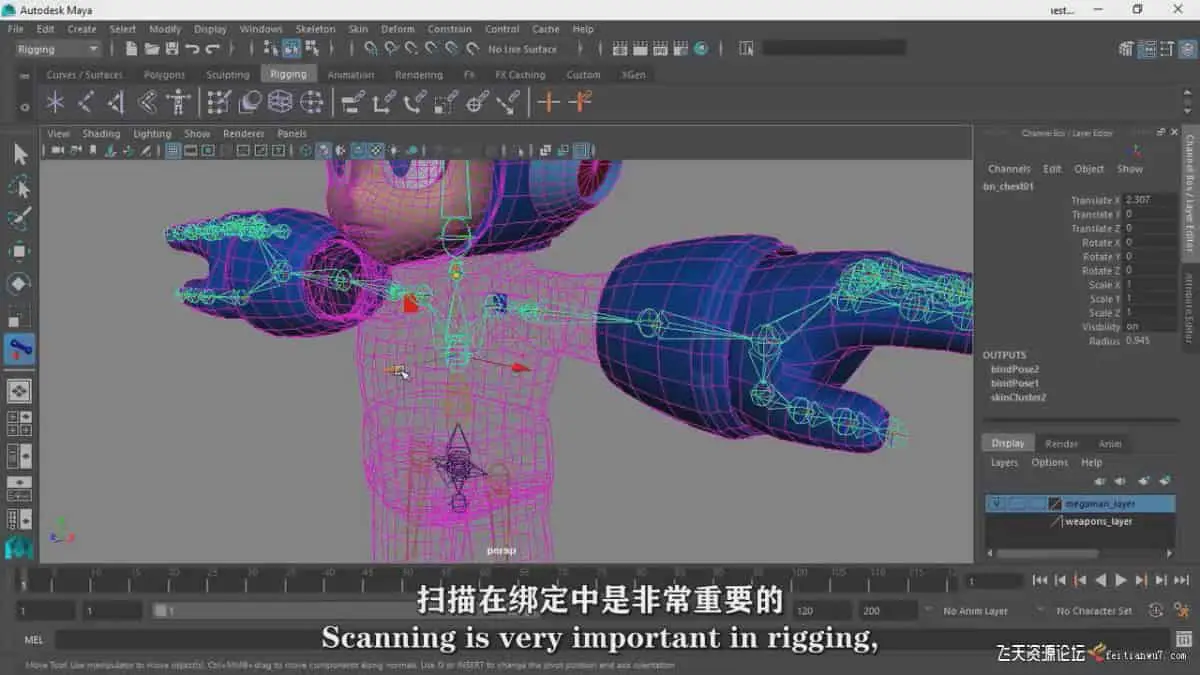Open the Render Settings clapboard icon
The image size is (1200, 675).
(x=681, y=48)
